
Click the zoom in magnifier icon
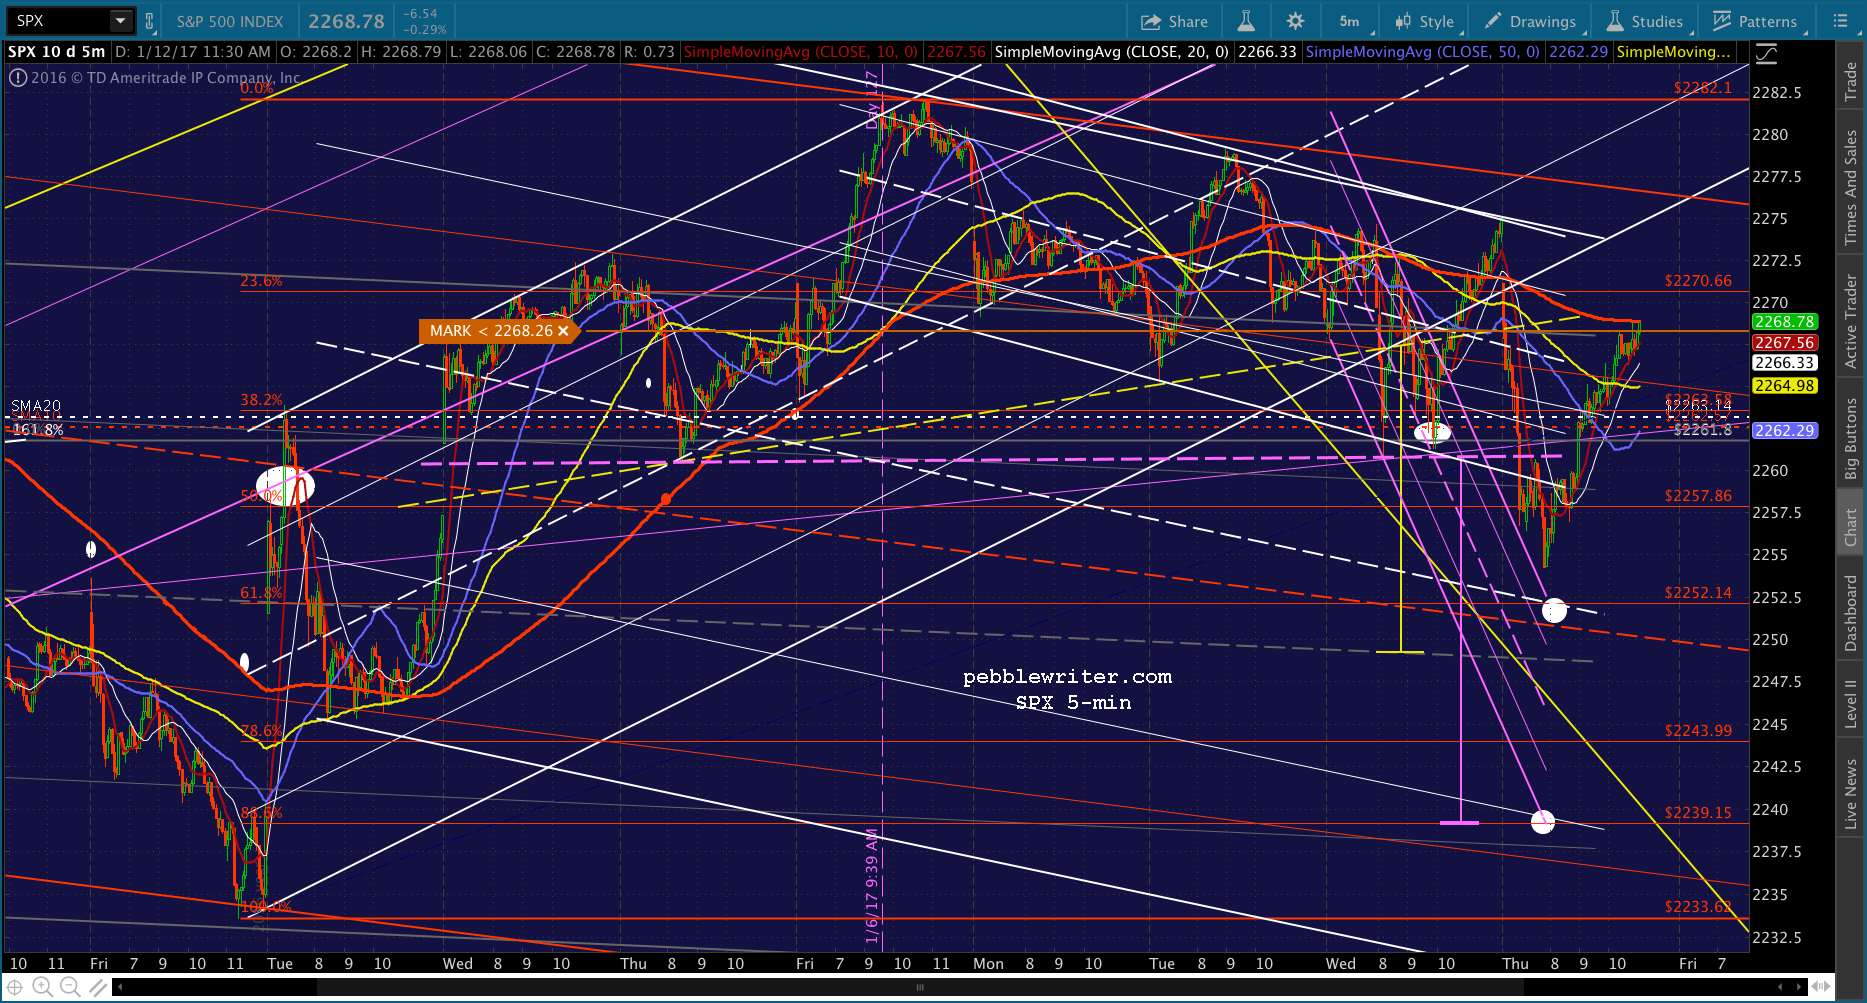point(43,987)
